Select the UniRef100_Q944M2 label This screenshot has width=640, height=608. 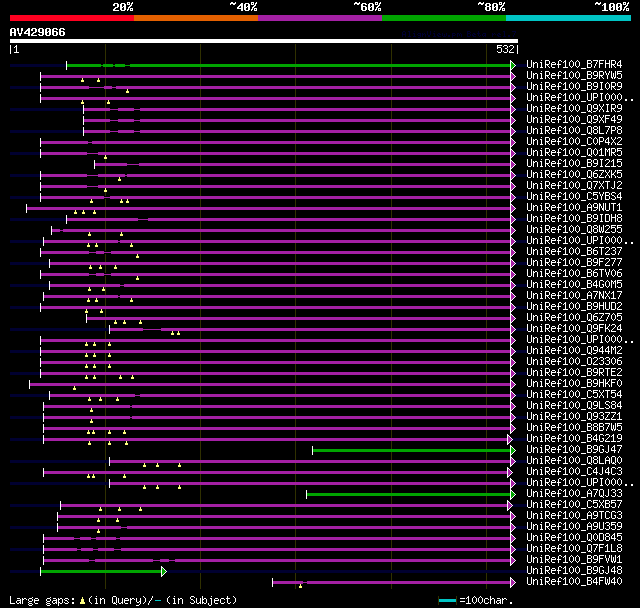coord(574,351)
